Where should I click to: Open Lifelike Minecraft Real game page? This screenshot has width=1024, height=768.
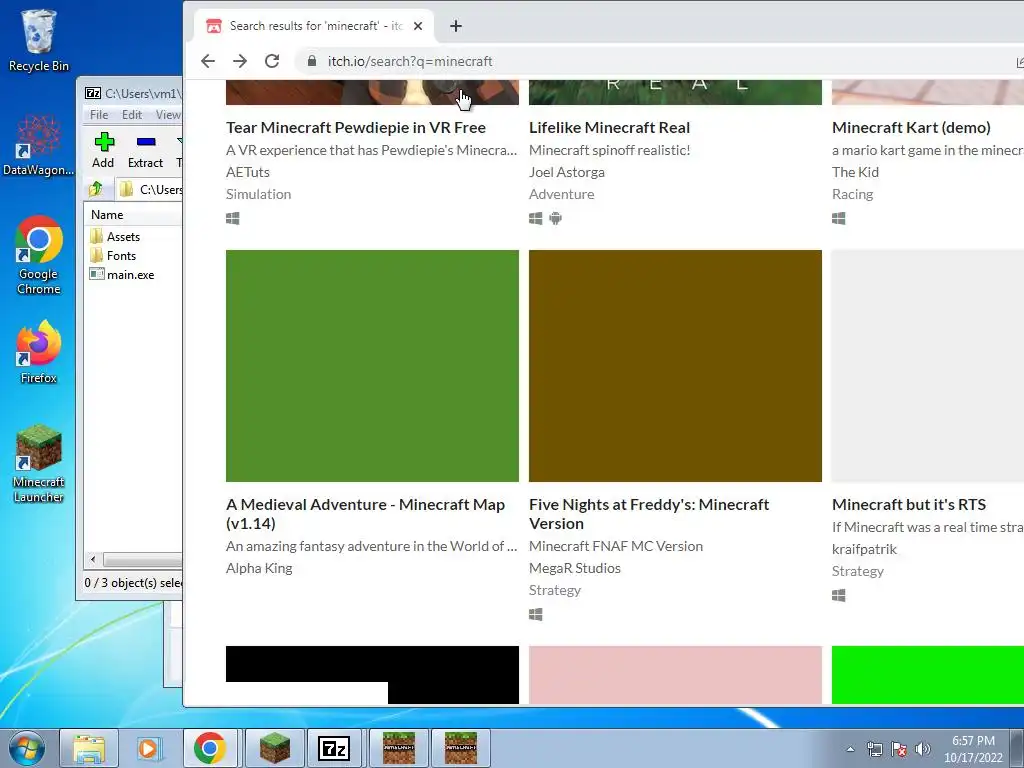609,127
